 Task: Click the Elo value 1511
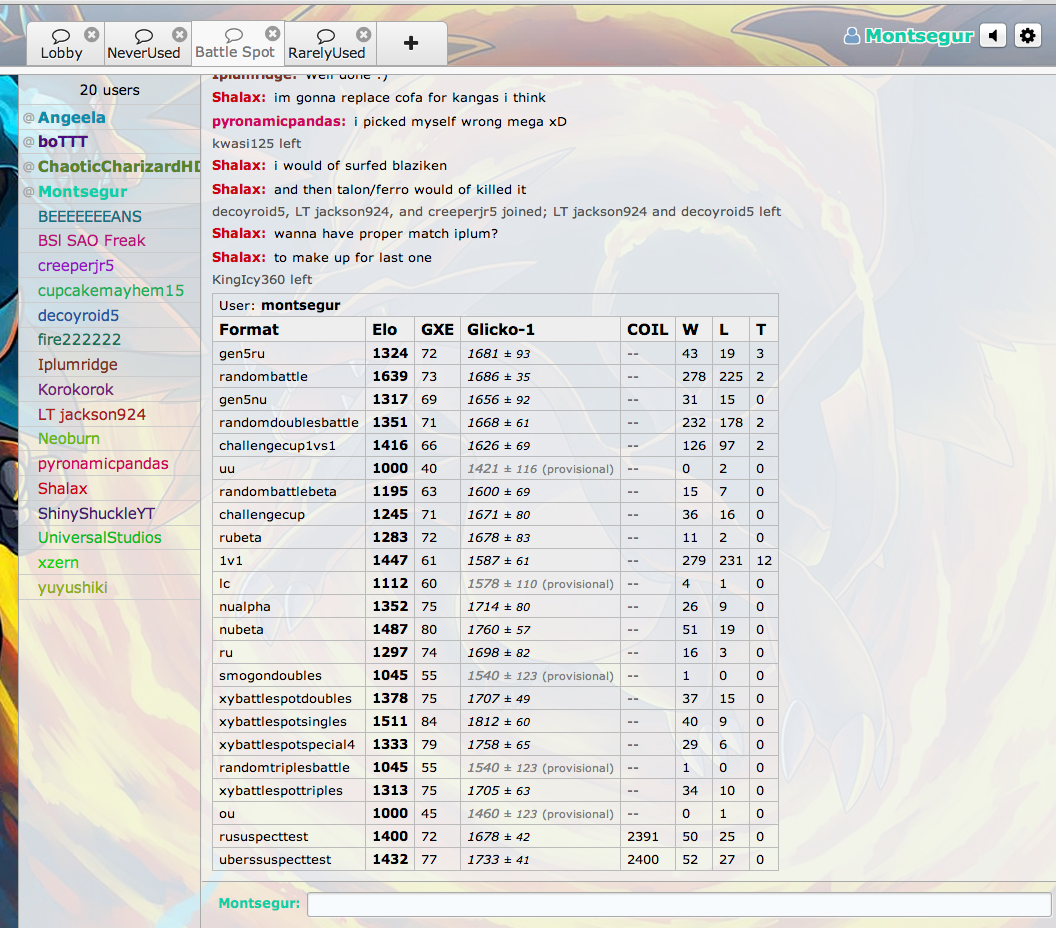(x=390, y=722)
